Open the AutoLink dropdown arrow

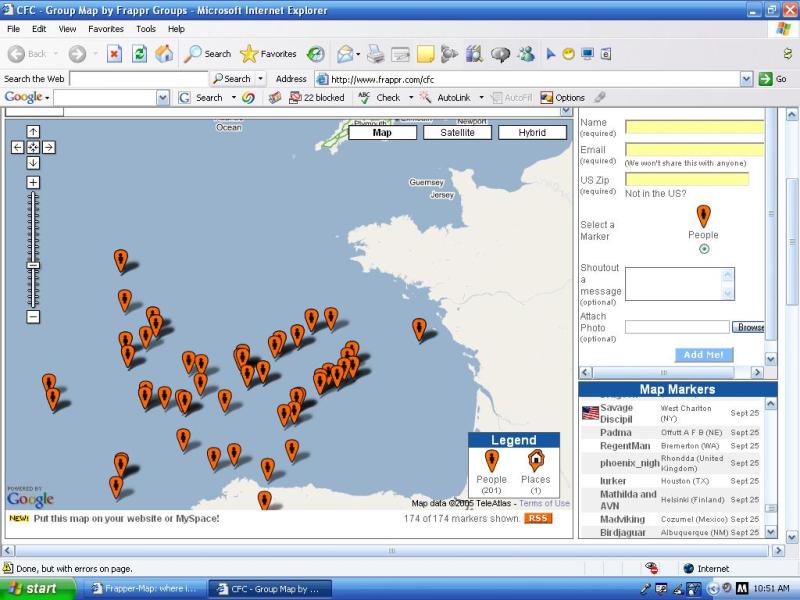(481, 97)
